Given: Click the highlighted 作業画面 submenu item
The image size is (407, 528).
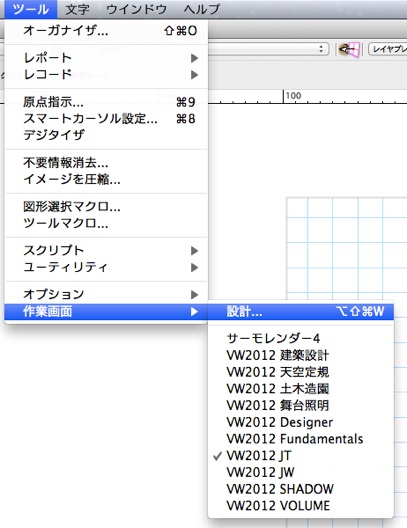Looking at the screenshot, I should click(106, 311).
